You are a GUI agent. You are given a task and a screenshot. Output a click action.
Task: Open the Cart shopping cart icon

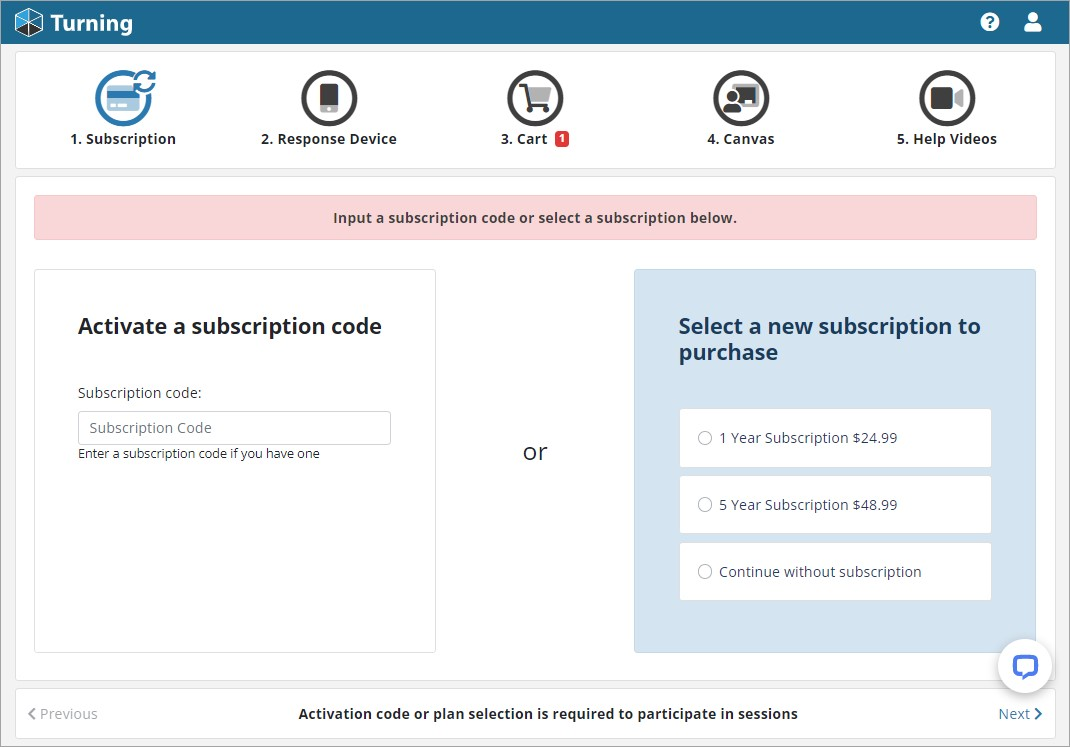pos(535,98)
